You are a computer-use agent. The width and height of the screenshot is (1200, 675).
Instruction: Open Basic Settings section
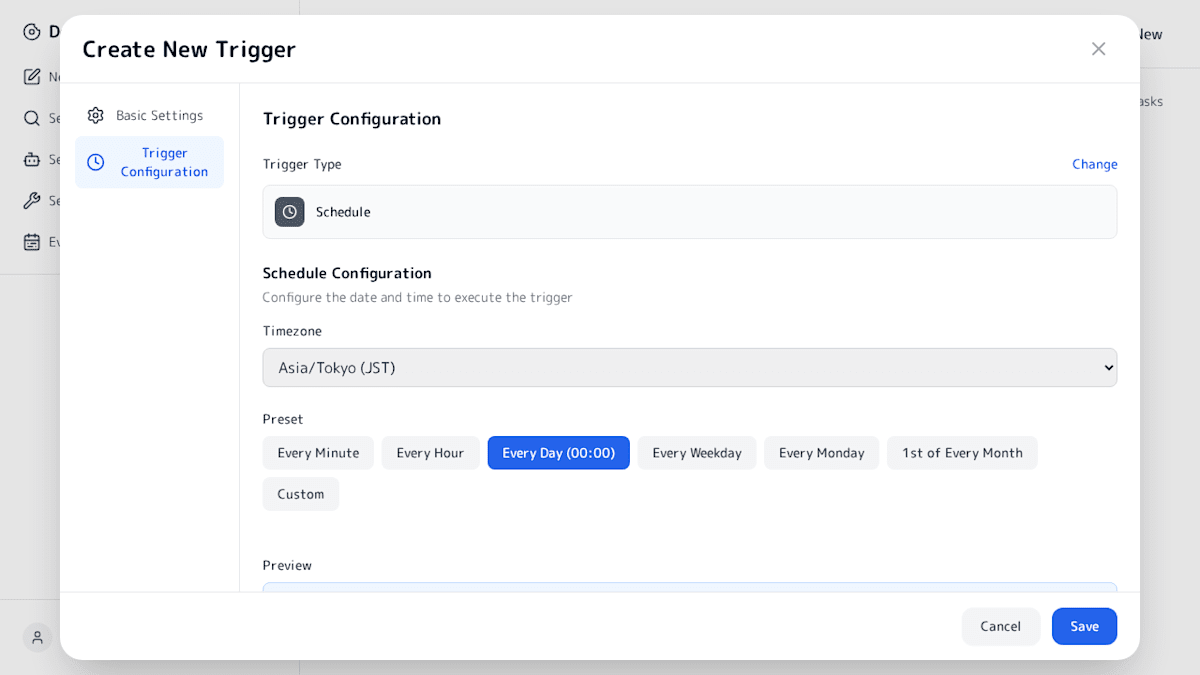pyautogui.click(x=149, y=115)
